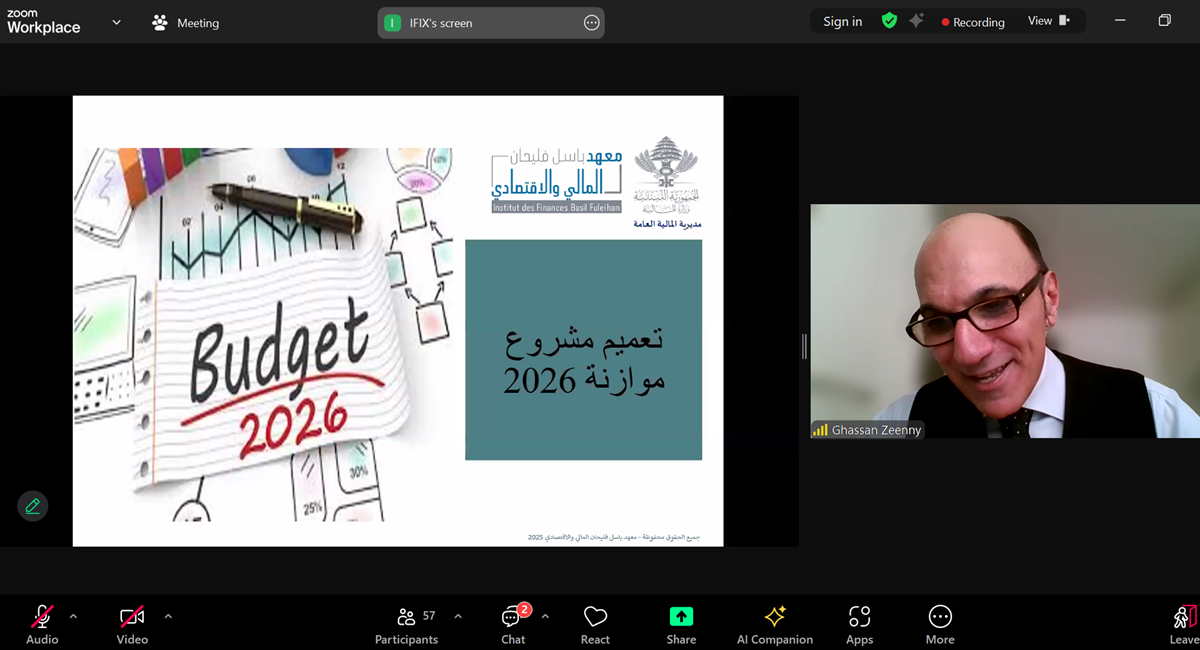Expand the caret next to Chat

(x=545, y=616)
